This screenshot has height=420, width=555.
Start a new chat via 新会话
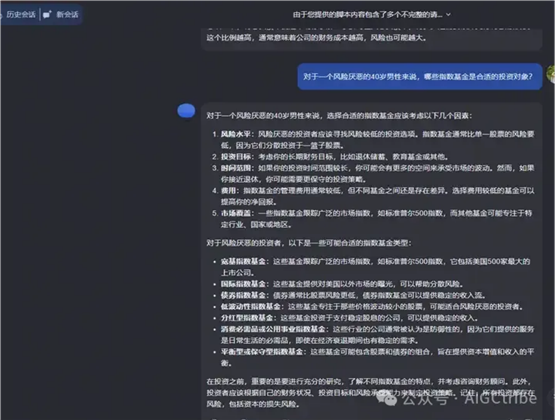tap(67, 15)
